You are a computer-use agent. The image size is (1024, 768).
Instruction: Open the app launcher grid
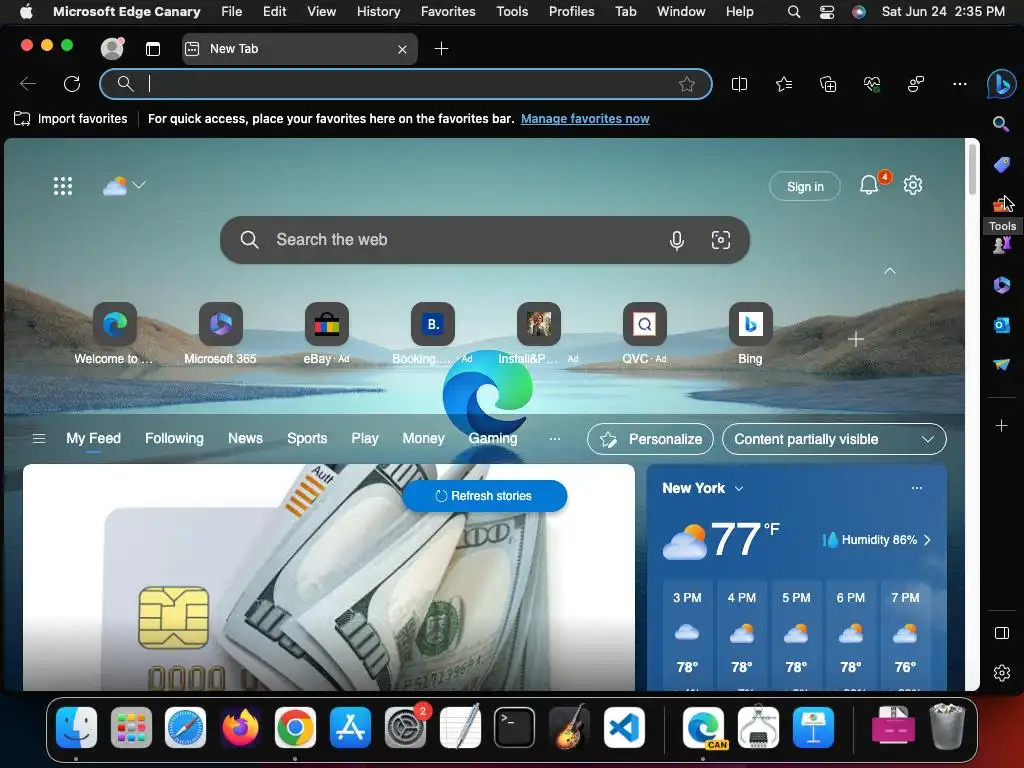(63, 186)
